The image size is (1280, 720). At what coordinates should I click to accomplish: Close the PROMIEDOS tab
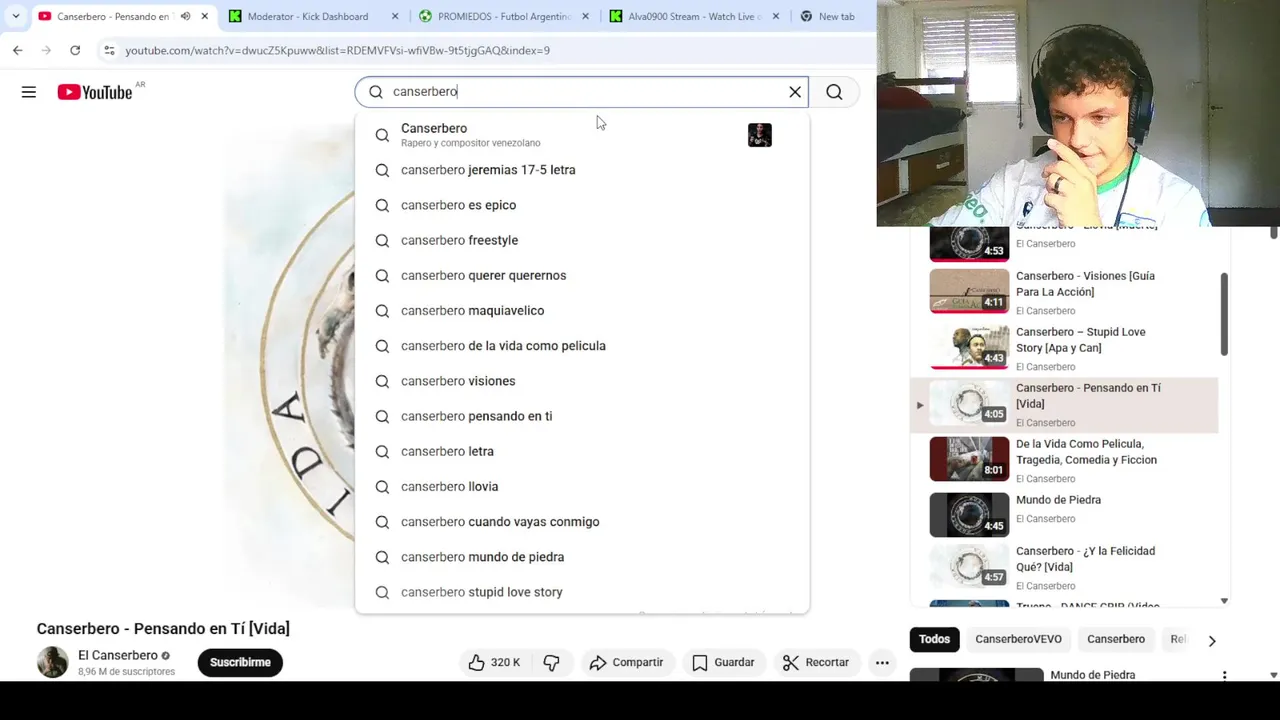point(585,16)
